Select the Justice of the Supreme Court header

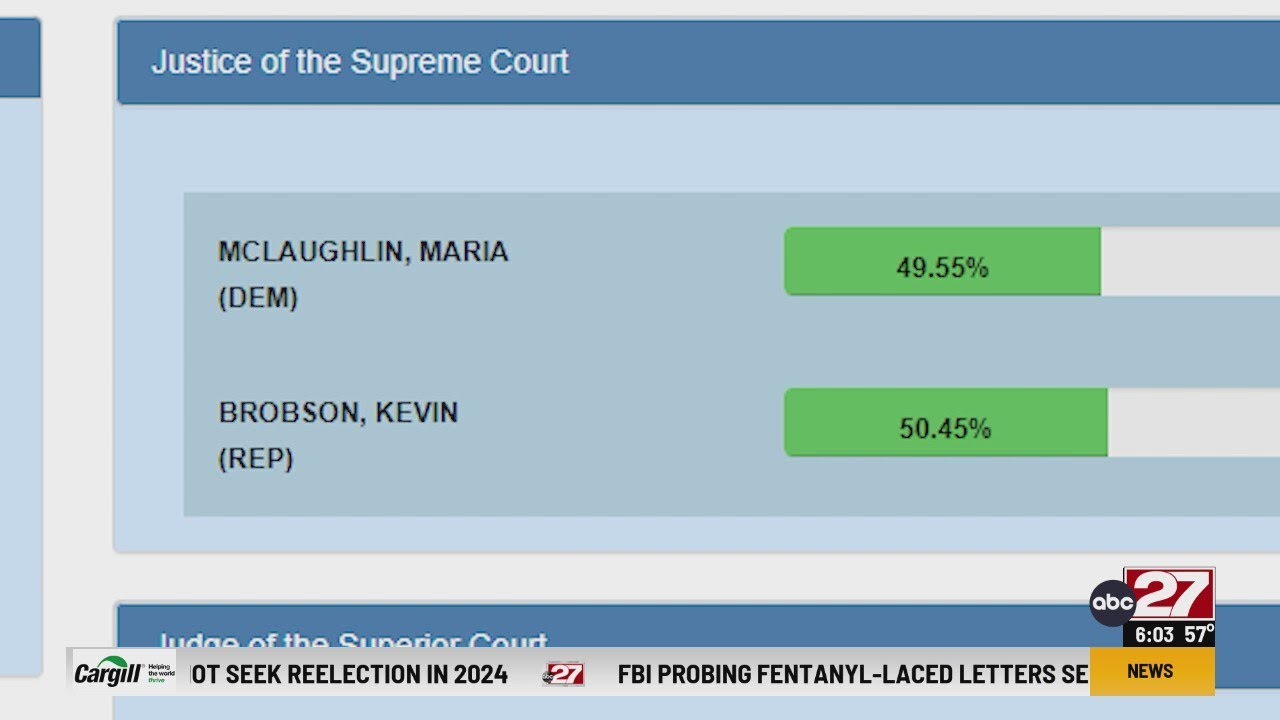coord(360,62)
